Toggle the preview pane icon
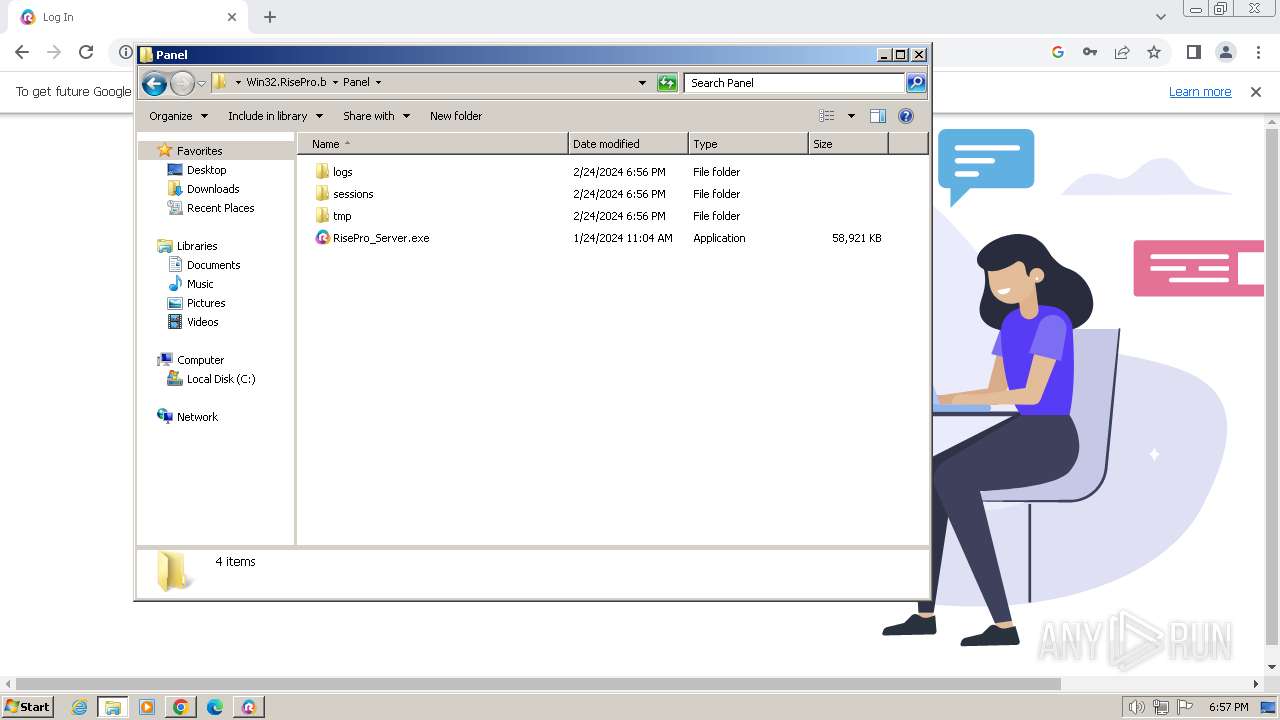Screen dimensions: 1280x720 [x=878, y=116]
